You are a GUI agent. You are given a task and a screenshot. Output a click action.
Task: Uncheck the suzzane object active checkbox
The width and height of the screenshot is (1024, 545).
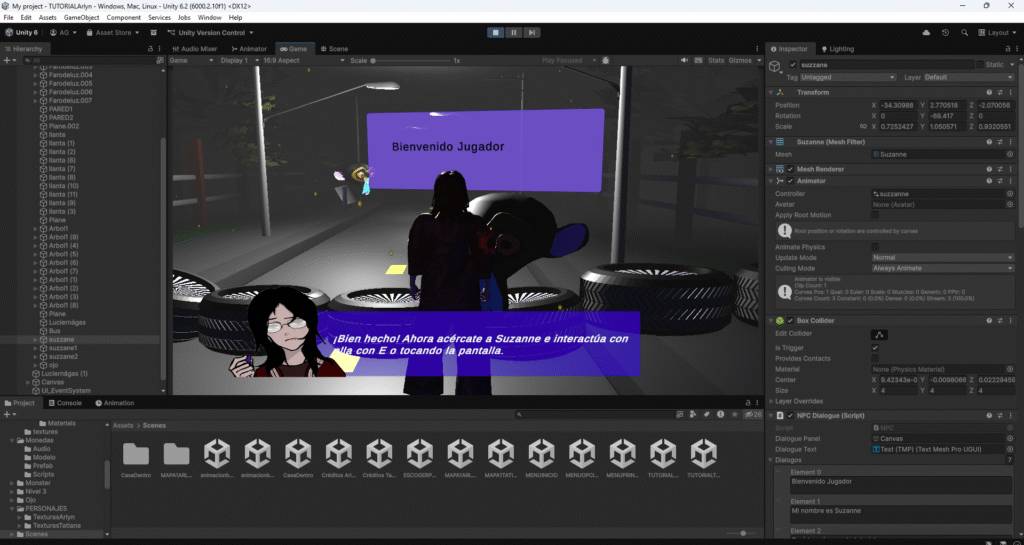click(x=792, y=65)
